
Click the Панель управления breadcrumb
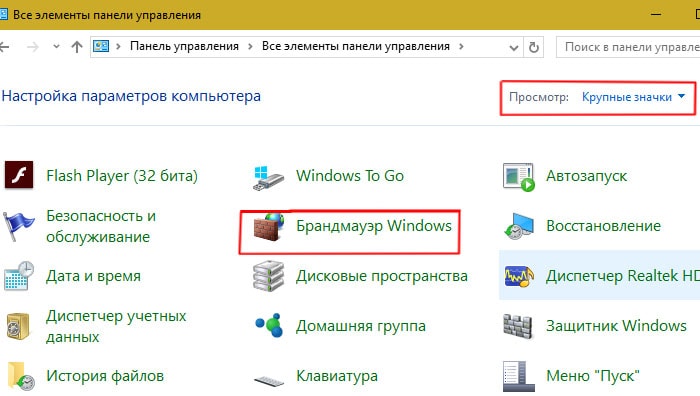coord(184,46)
